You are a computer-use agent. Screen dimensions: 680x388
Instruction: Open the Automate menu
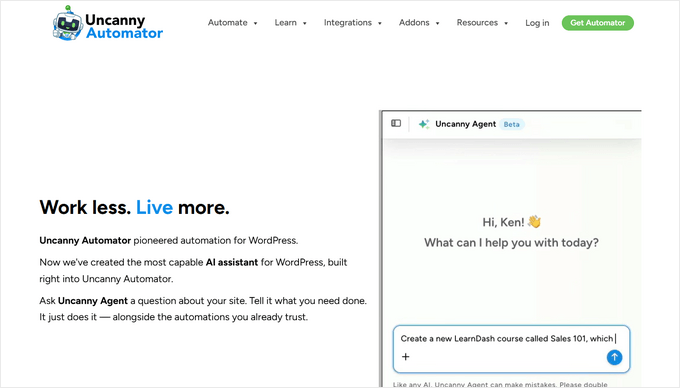tap(228, 23)
